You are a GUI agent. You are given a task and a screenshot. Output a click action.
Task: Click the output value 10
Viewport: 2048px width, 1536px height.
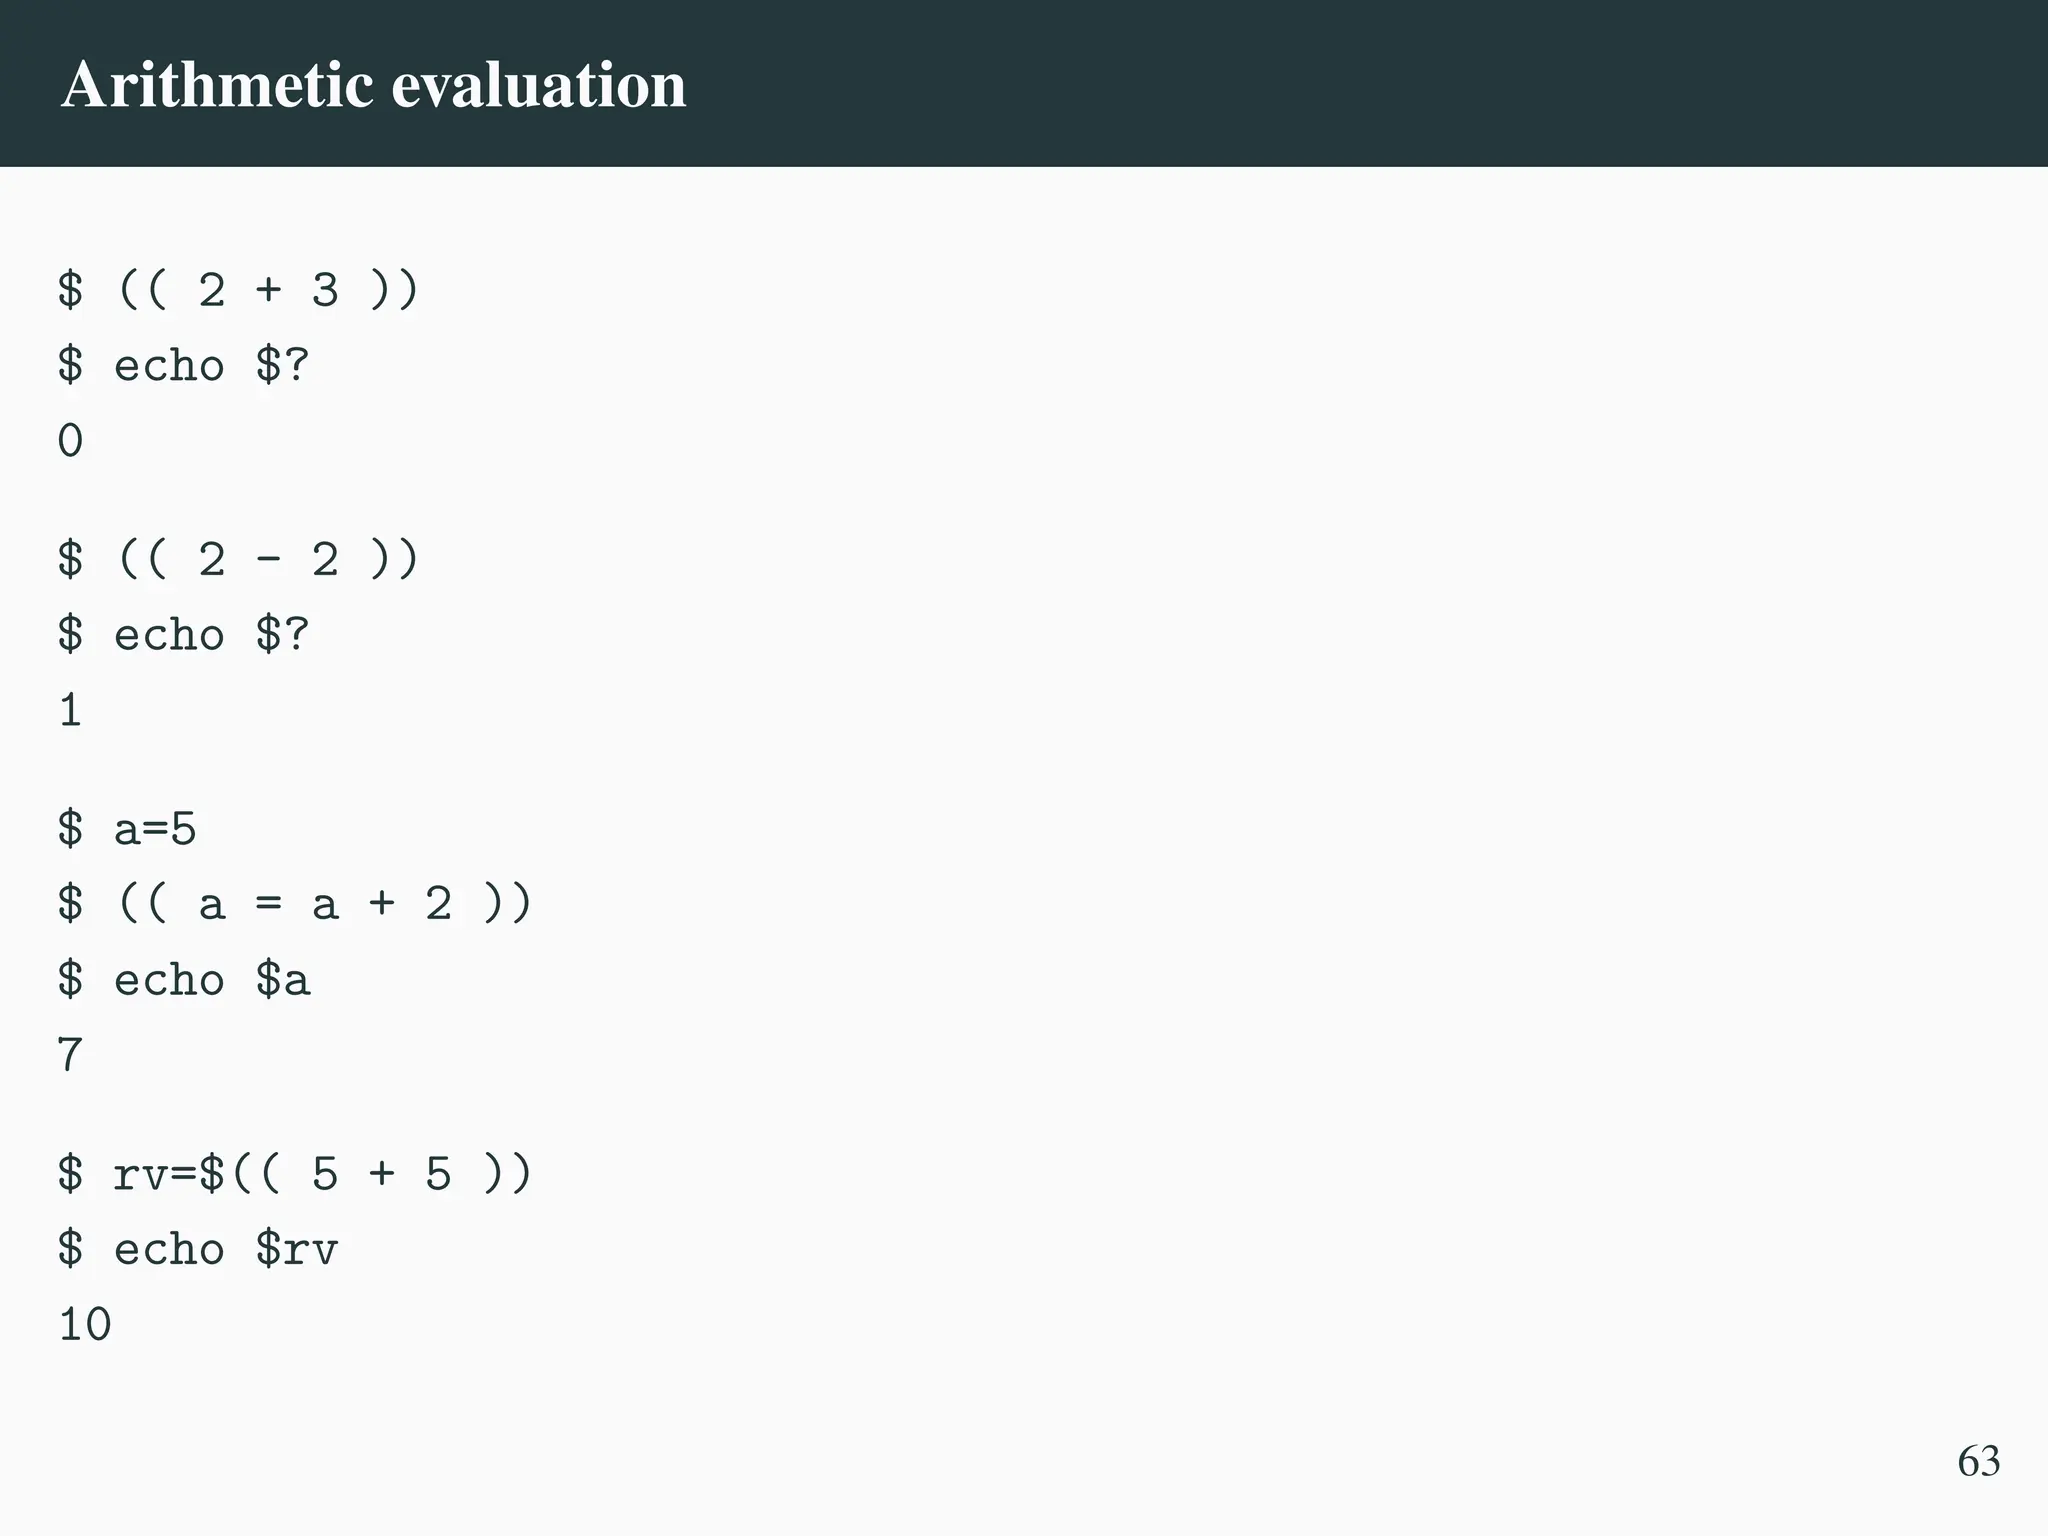point(85,1325)
